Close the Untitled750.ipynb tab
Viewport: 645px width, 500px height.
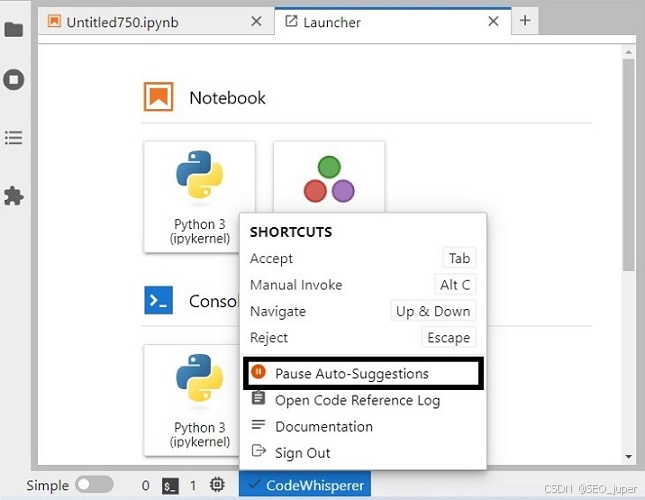pyautogui.click(x=256, y=21)
